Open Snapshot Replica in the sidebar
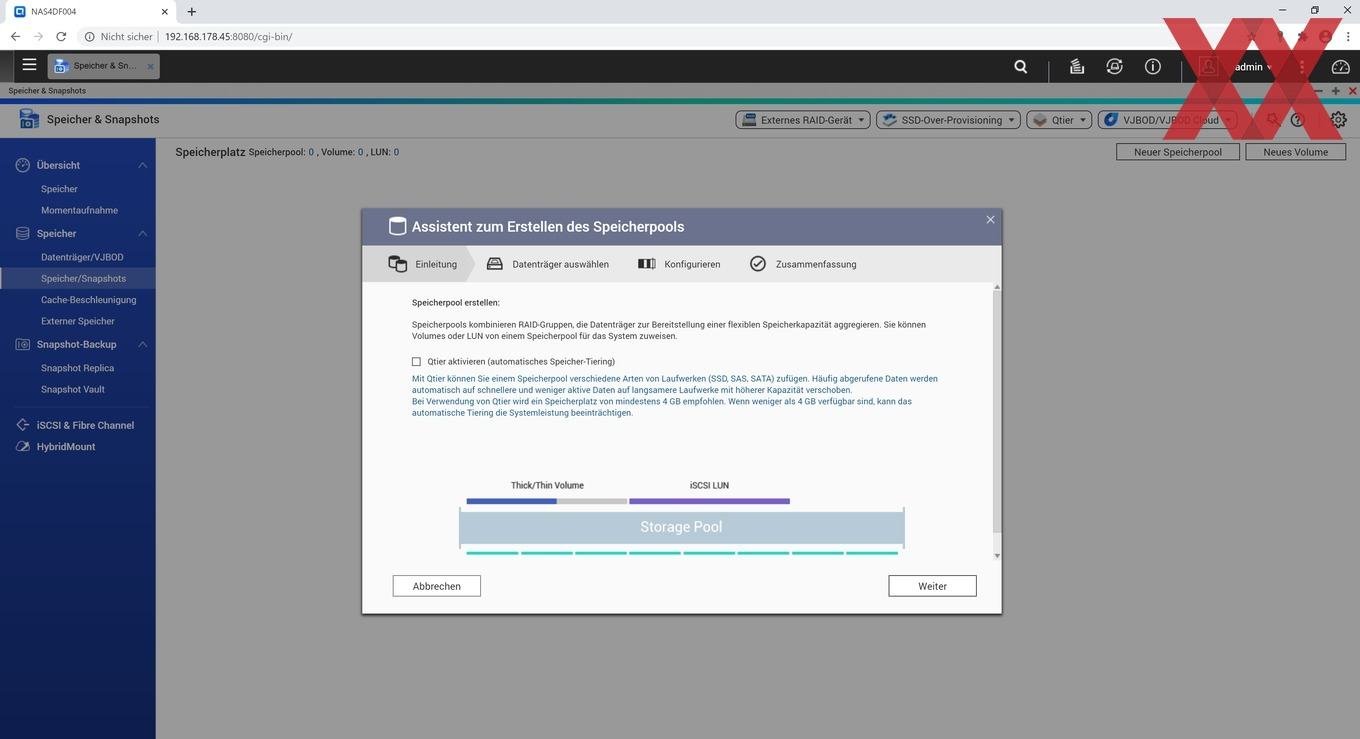1360x739 pixels. click(77, 368)
